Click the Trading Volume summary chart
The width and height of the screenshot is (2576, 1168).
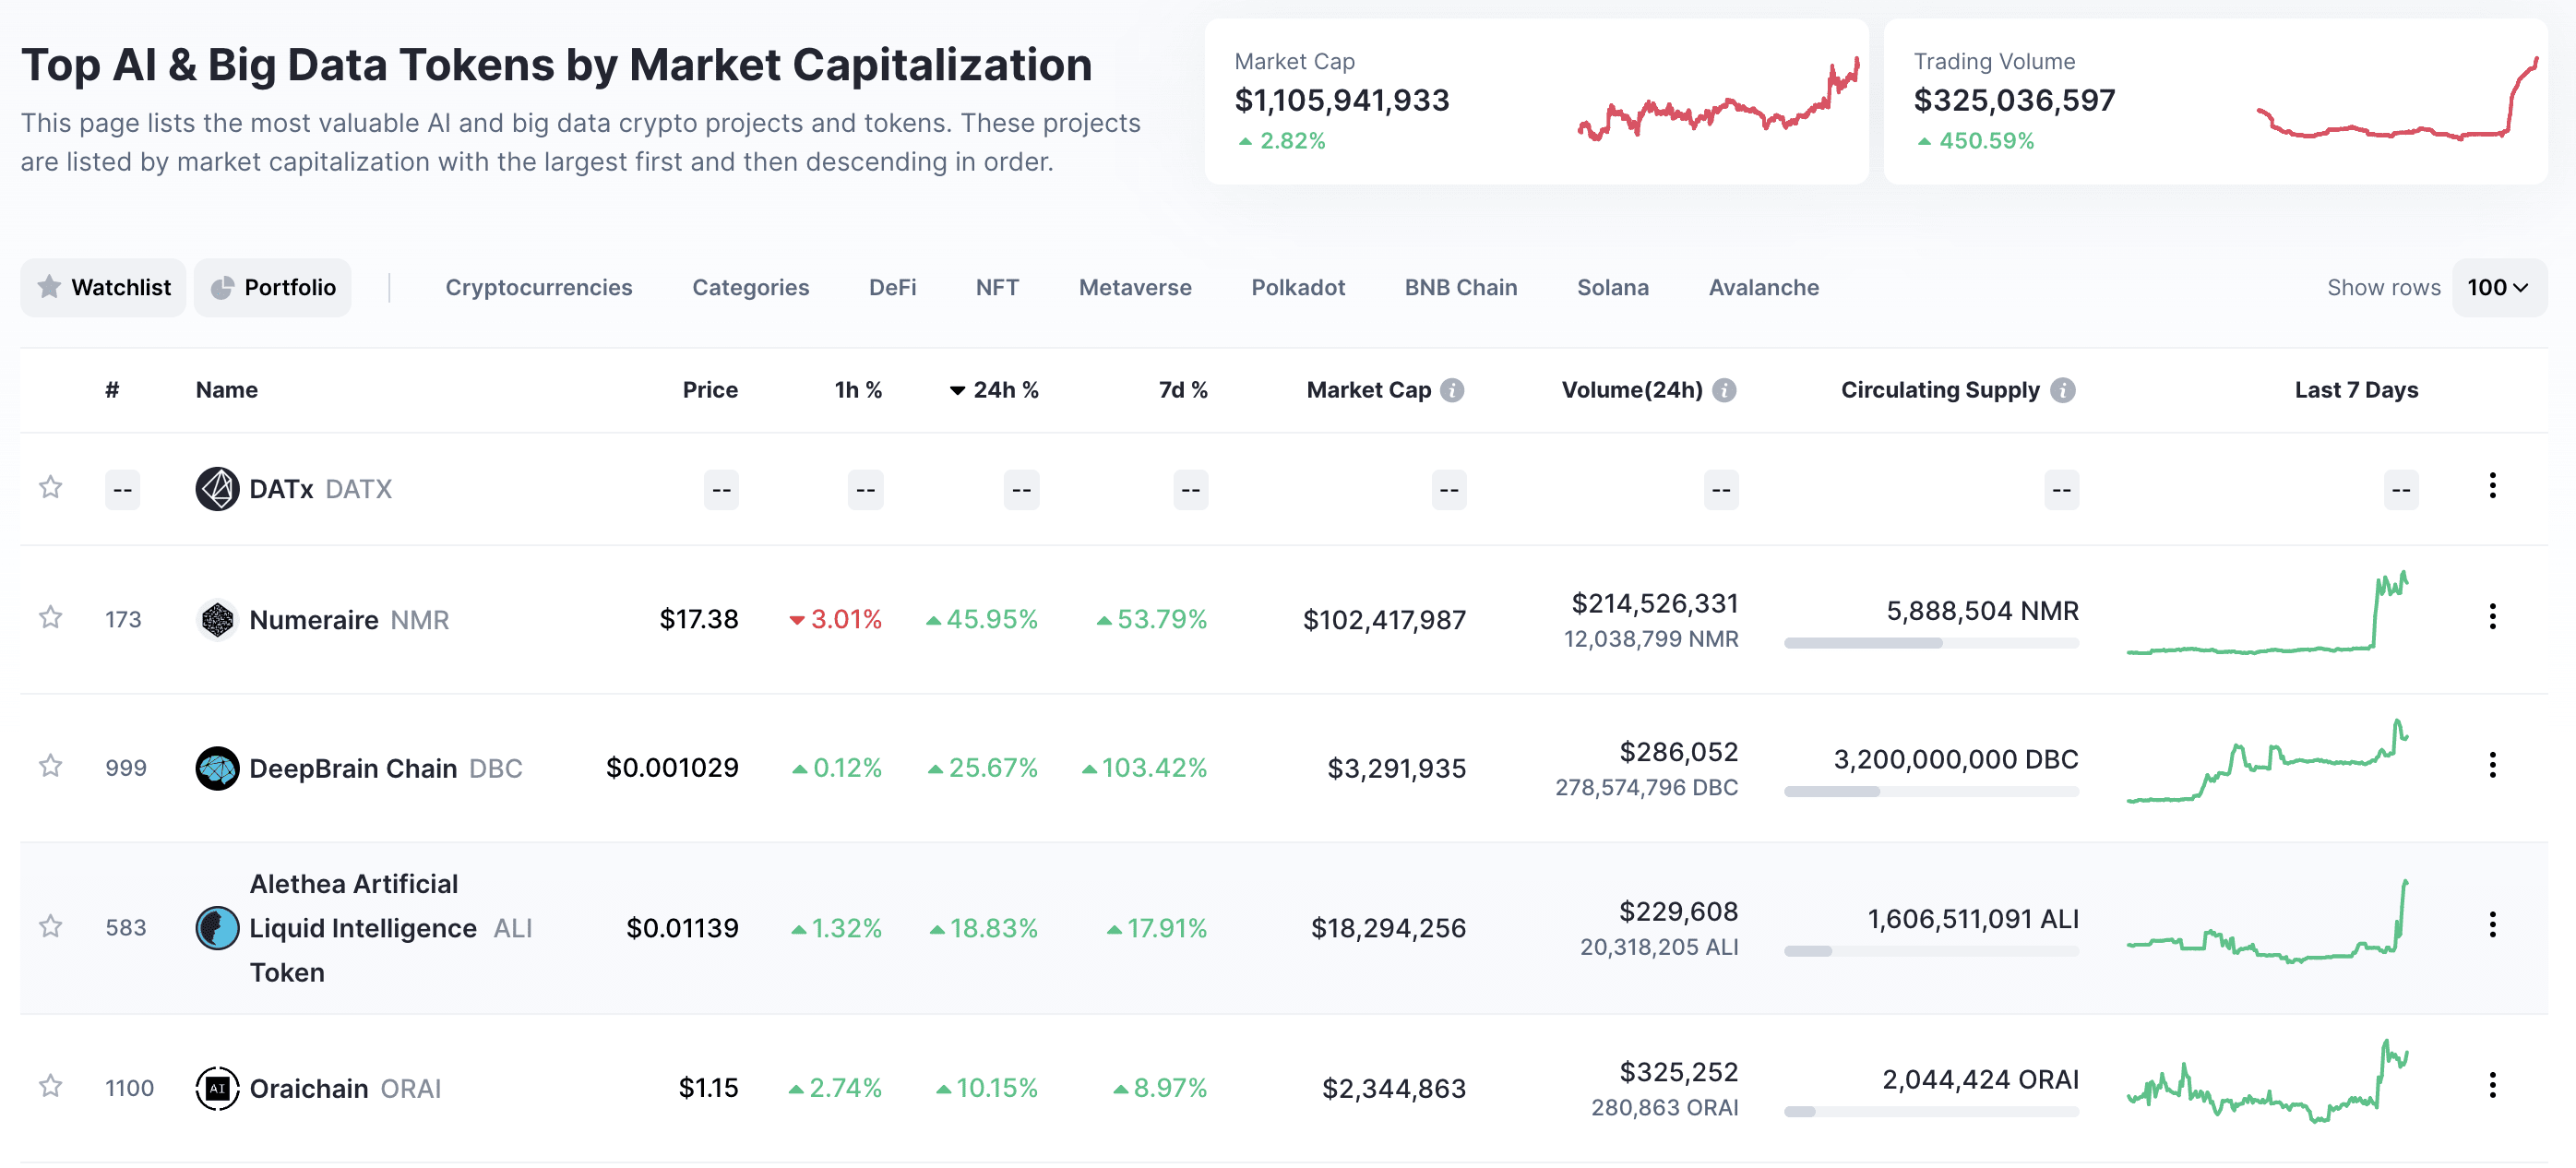click(x=2397, y=99)
